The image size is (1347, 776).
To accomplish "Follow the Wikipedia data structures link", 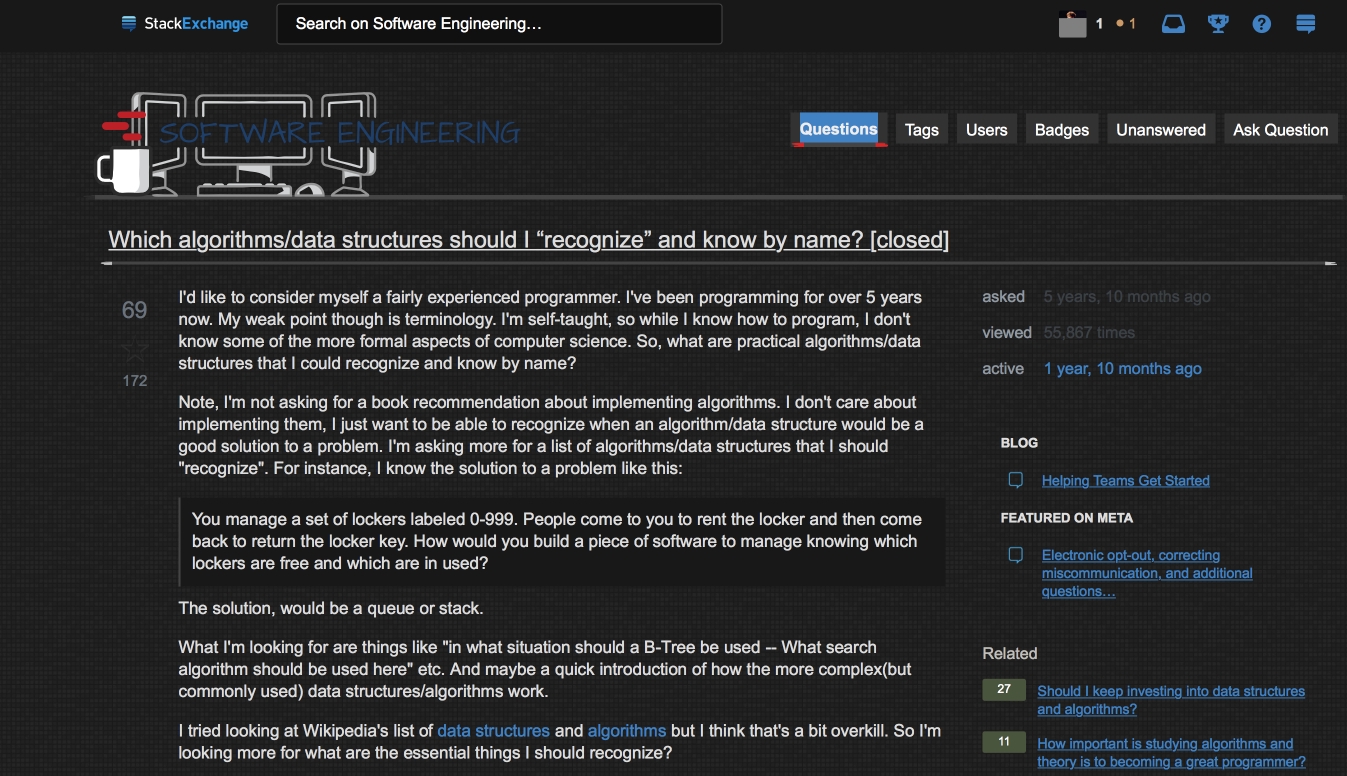I will 493,731.
